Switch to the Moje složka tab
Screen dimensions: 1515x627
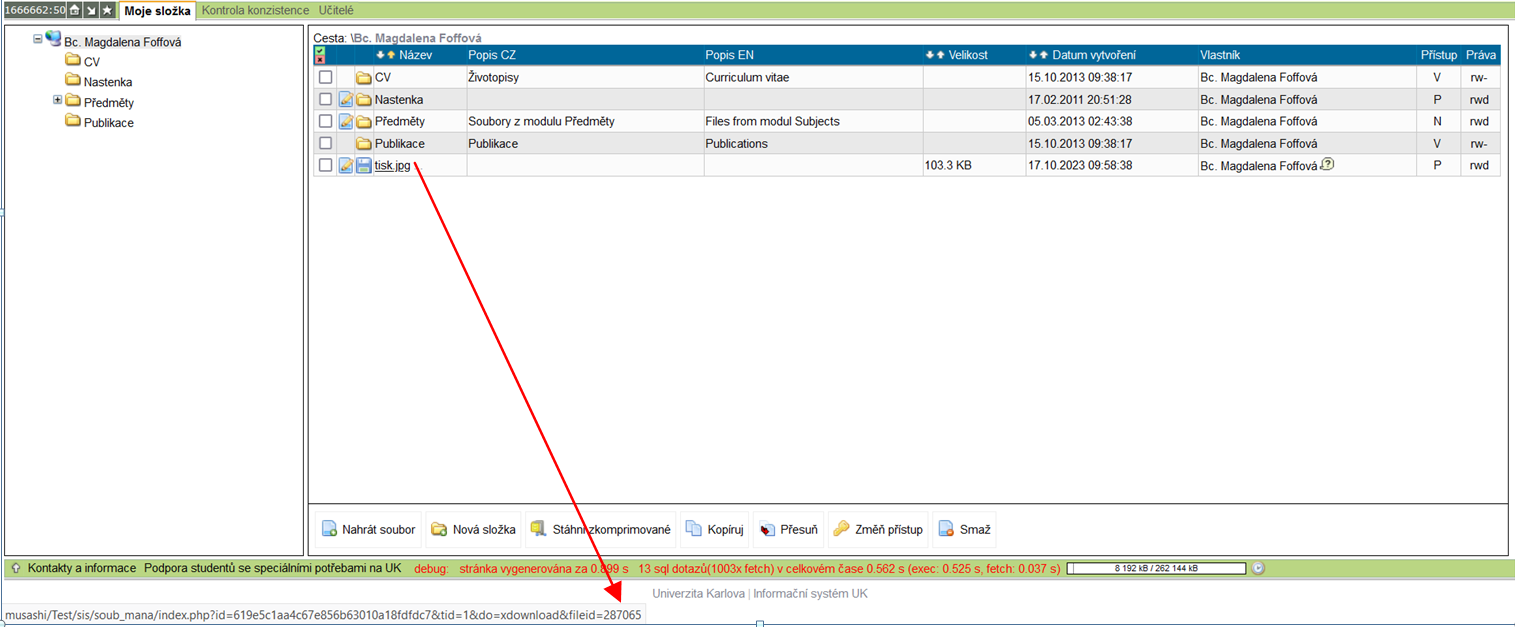tap(157, 10)
